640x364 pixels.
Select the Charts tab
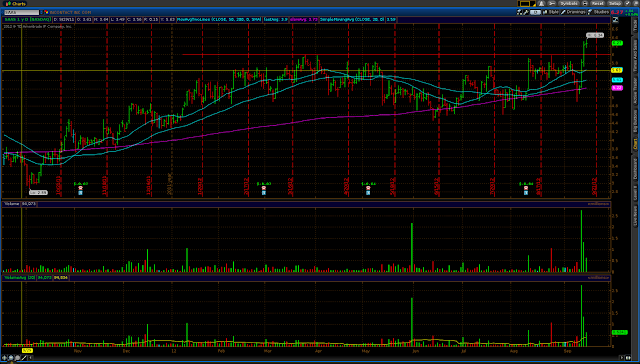point(16,3)
